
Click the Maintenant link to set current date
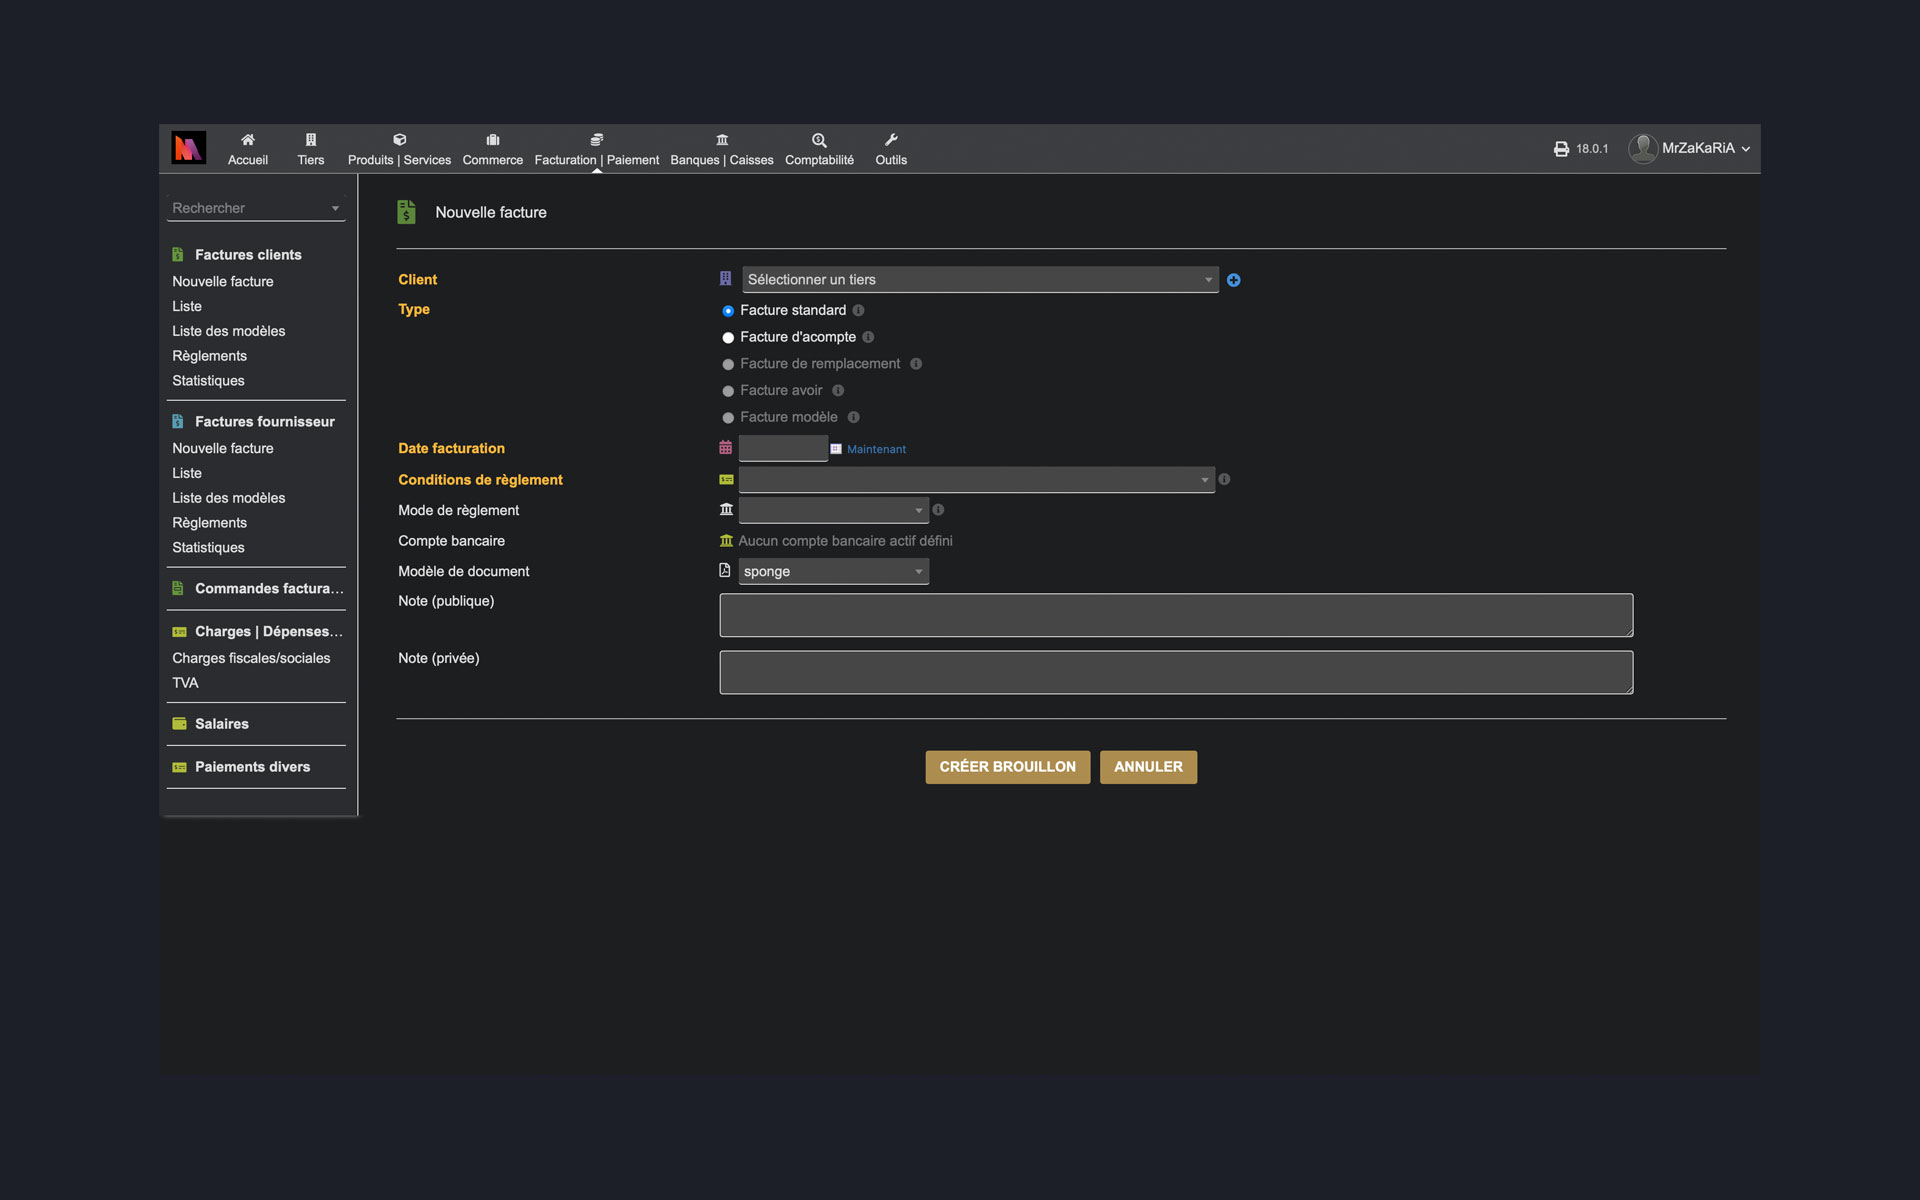click(x=875, y=449)
